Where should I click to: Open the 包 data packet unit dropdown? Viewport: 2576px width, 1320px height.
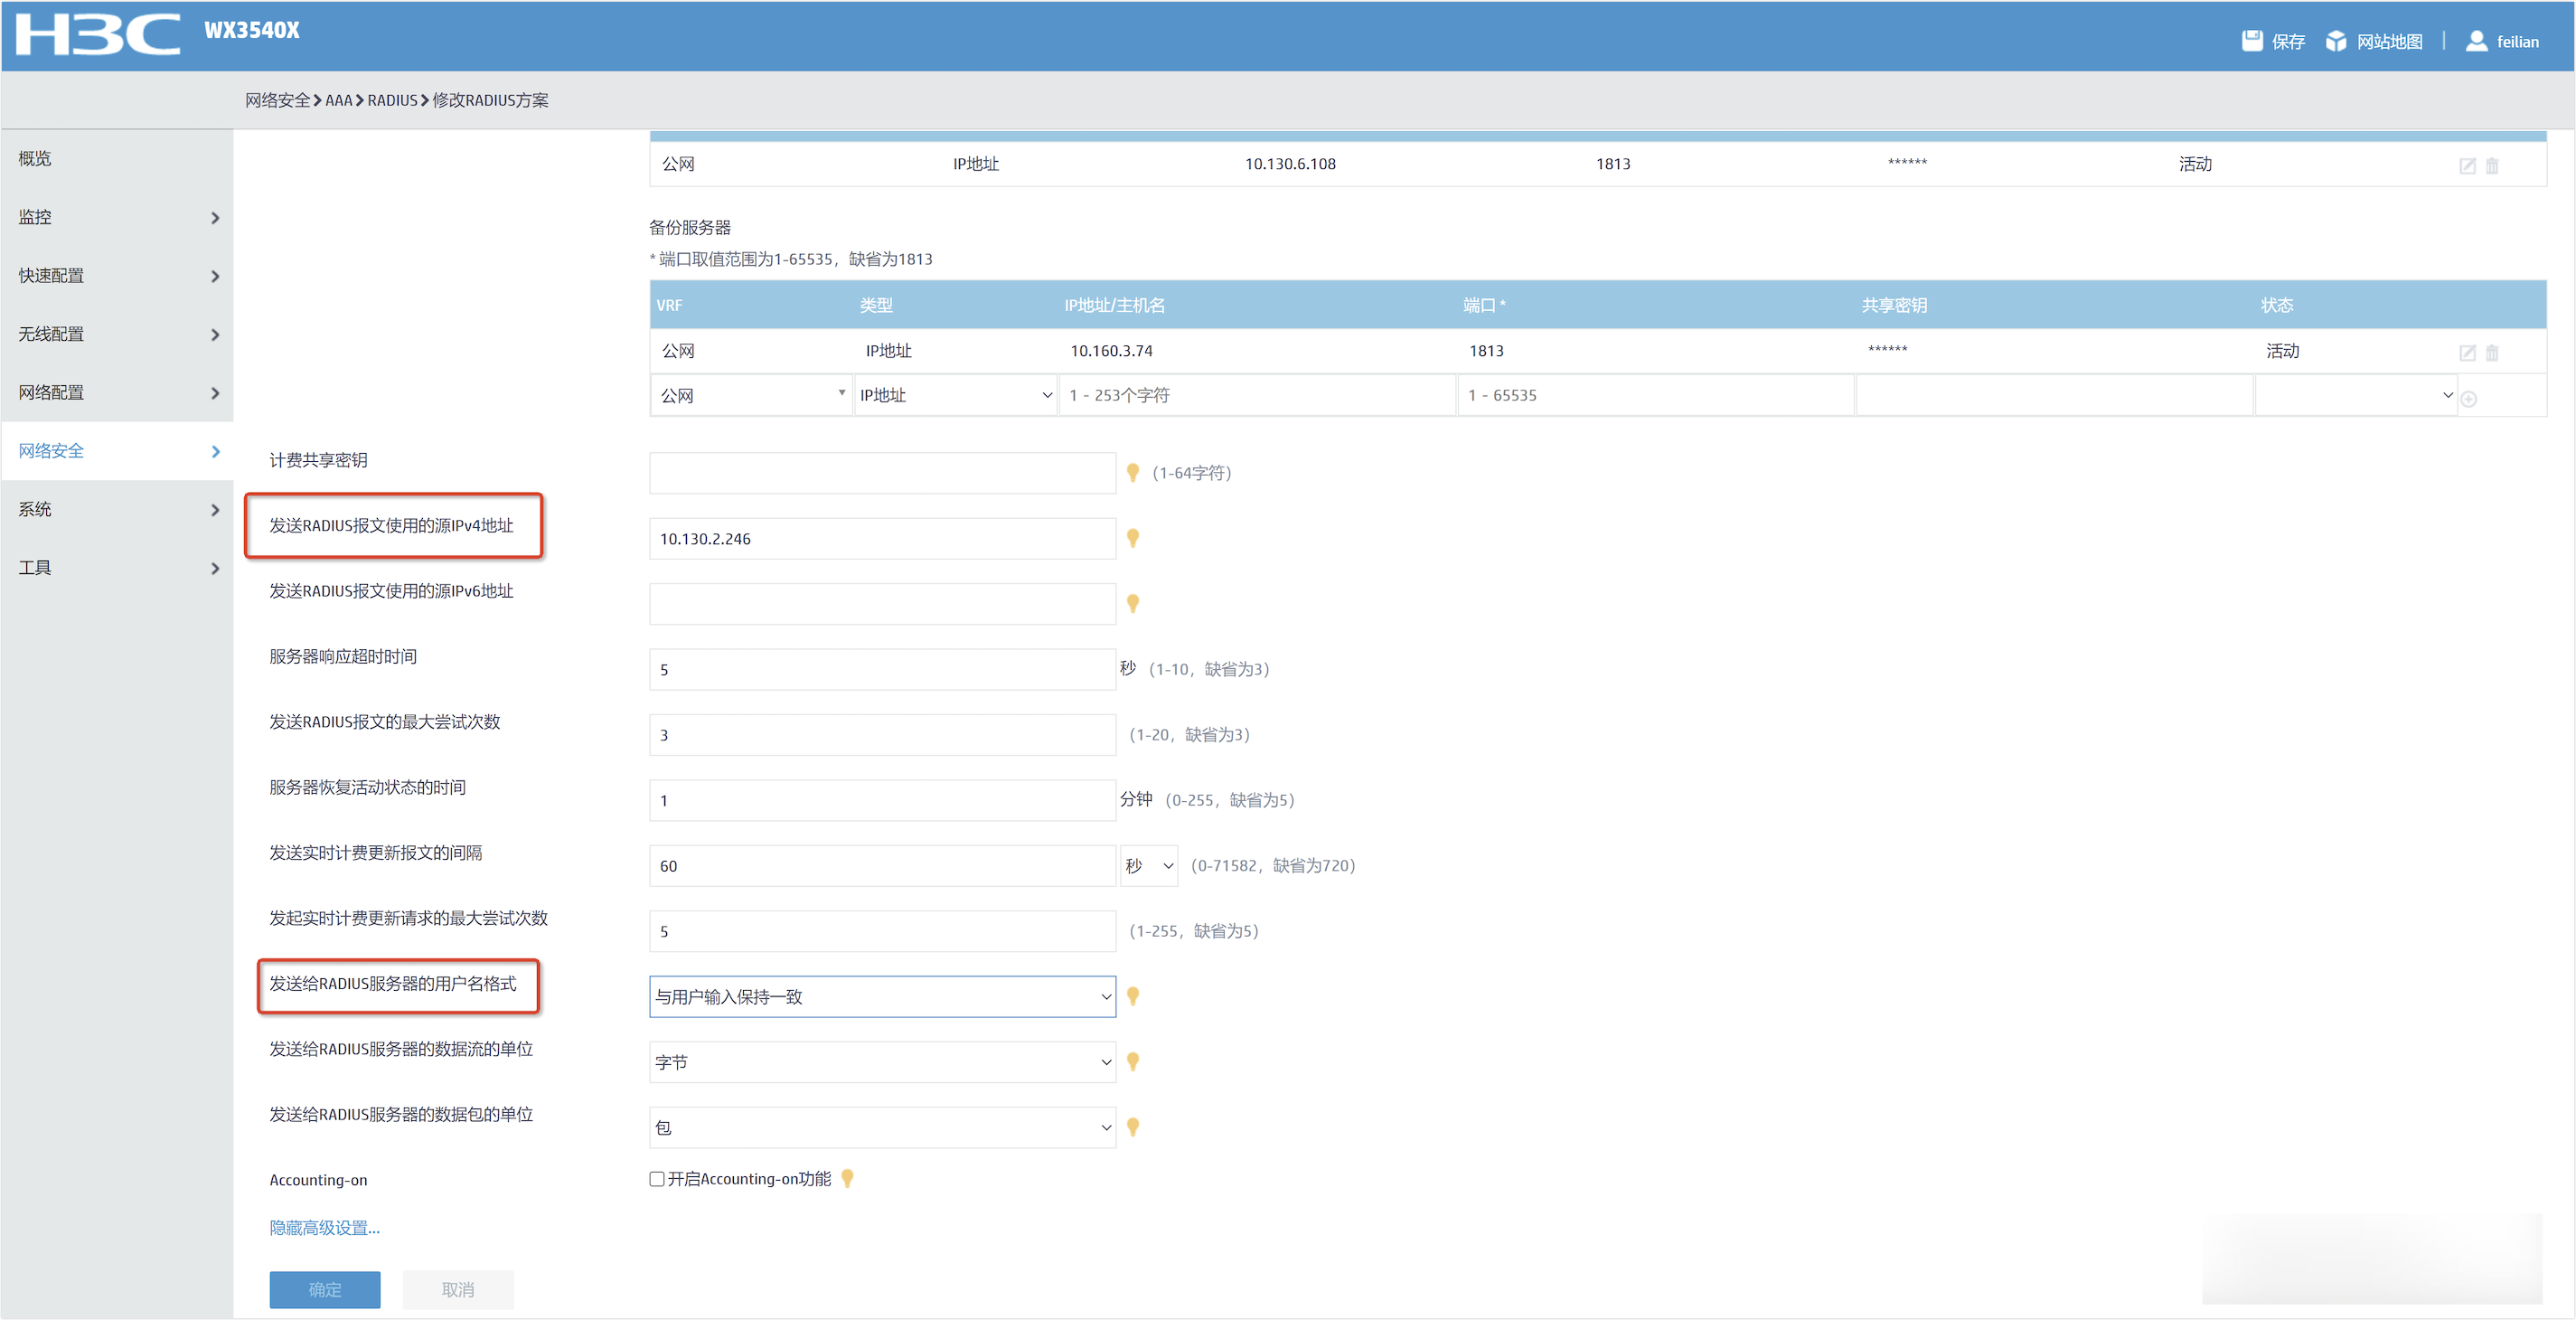[882, 1127]
